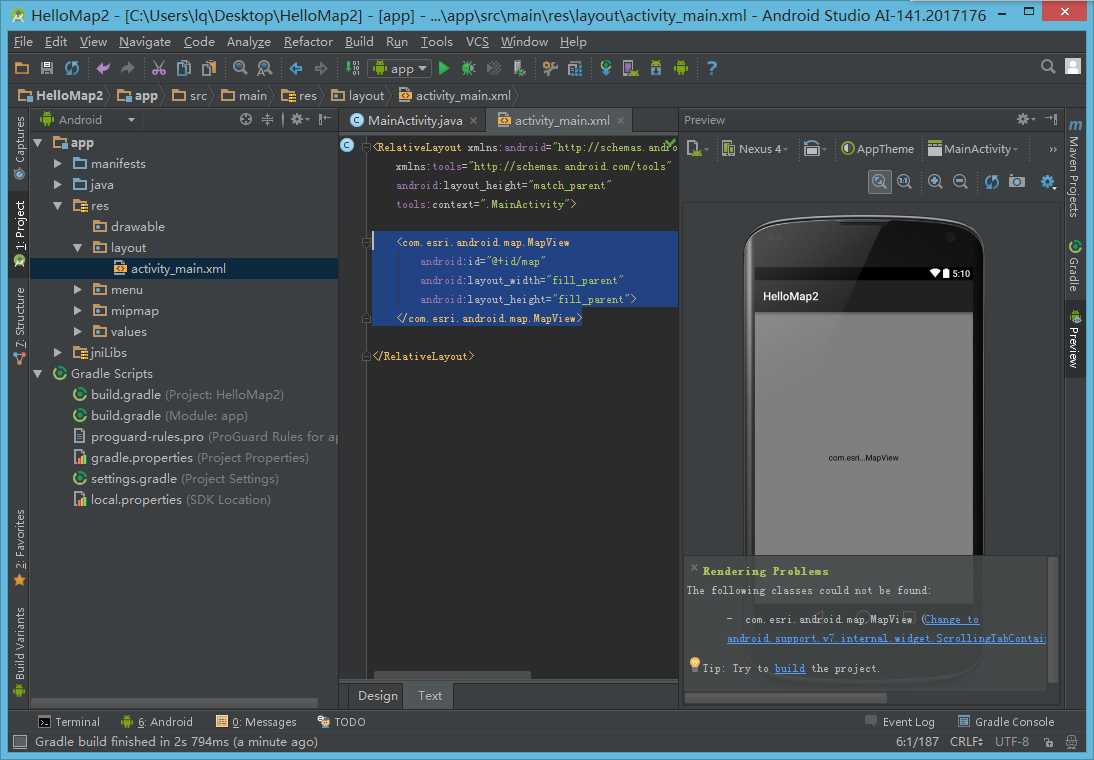Toggle the Gradle side panel

[x=1075, y=266]
